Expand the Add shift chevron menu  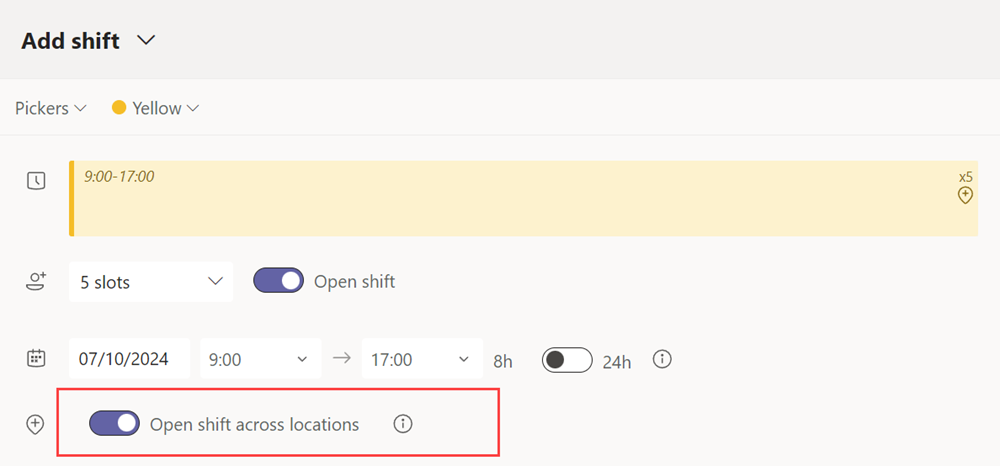146,40
